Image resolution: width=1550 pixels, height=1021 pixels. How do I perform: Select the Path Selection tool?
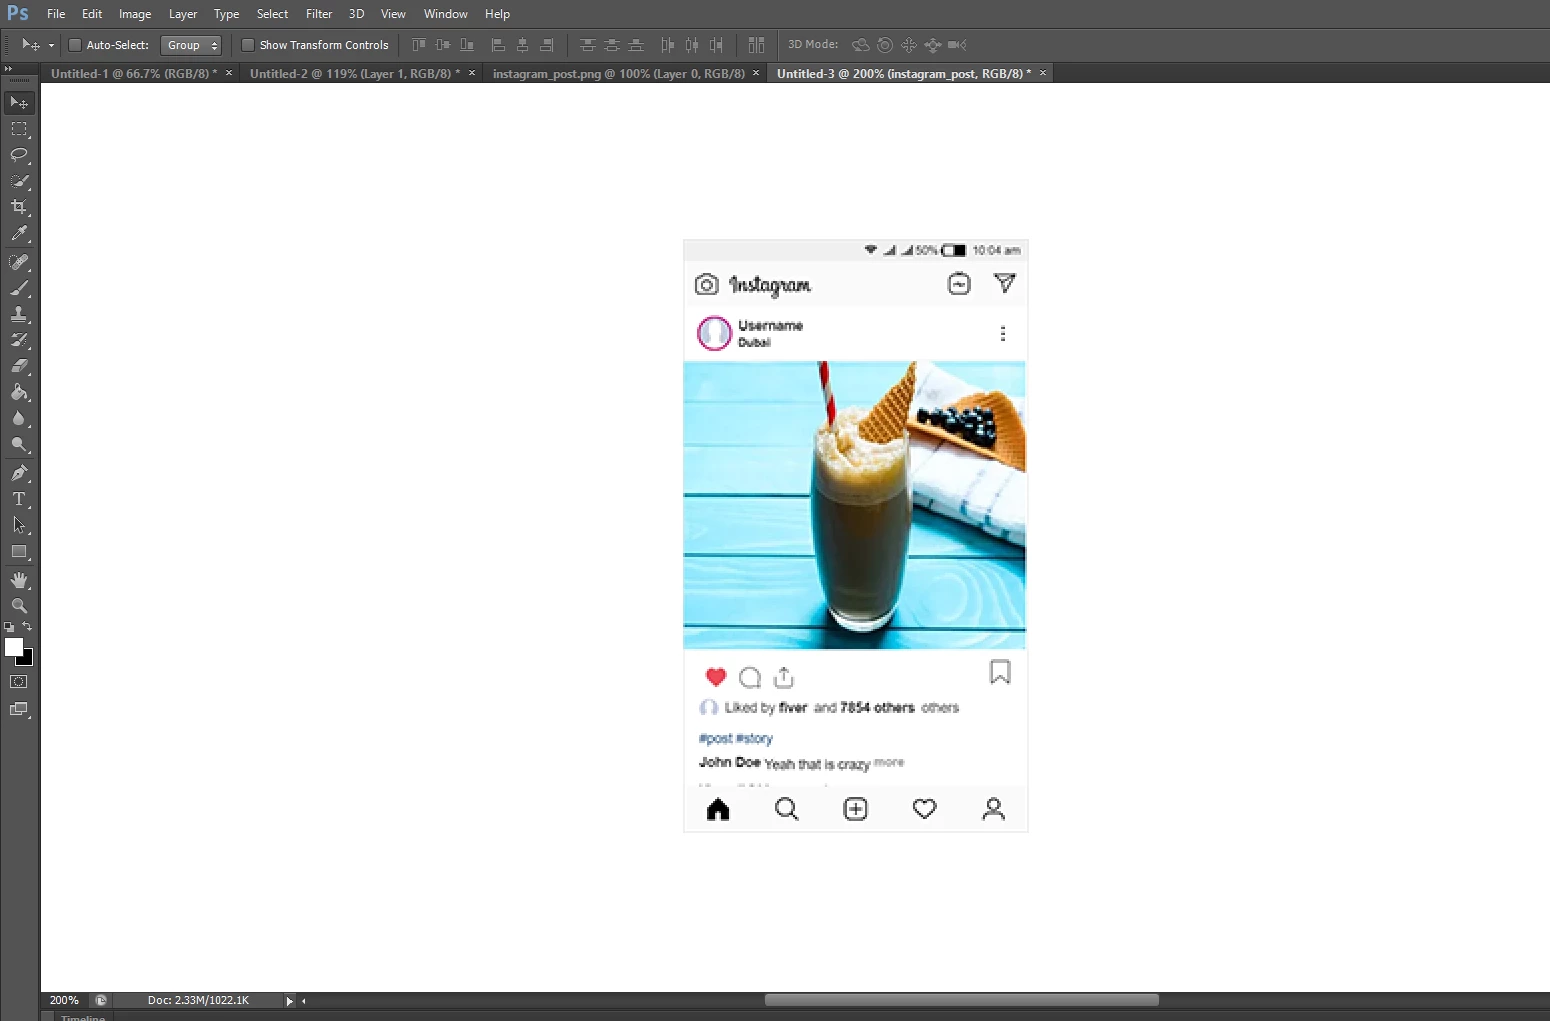pos(19,525)
